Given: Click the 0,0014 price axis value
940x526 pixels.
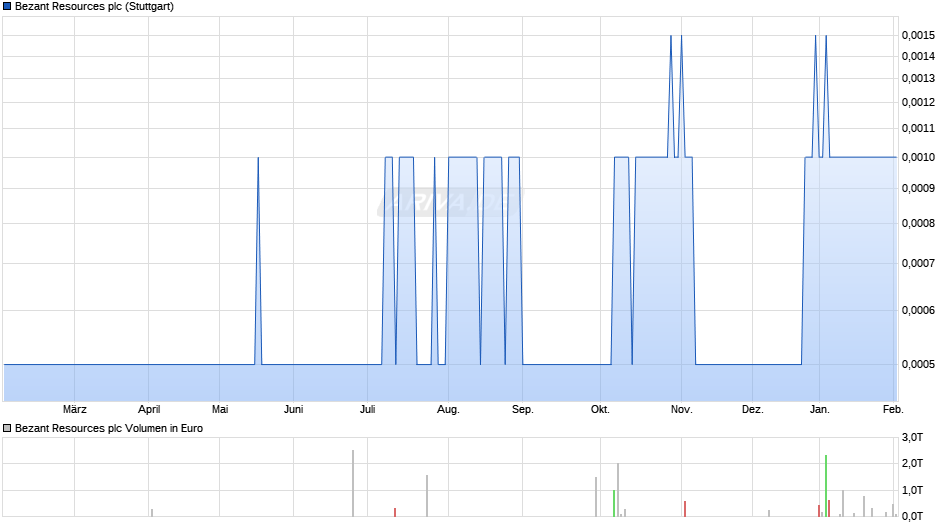Looking at the screenshot, I should (x=918, y=56).
